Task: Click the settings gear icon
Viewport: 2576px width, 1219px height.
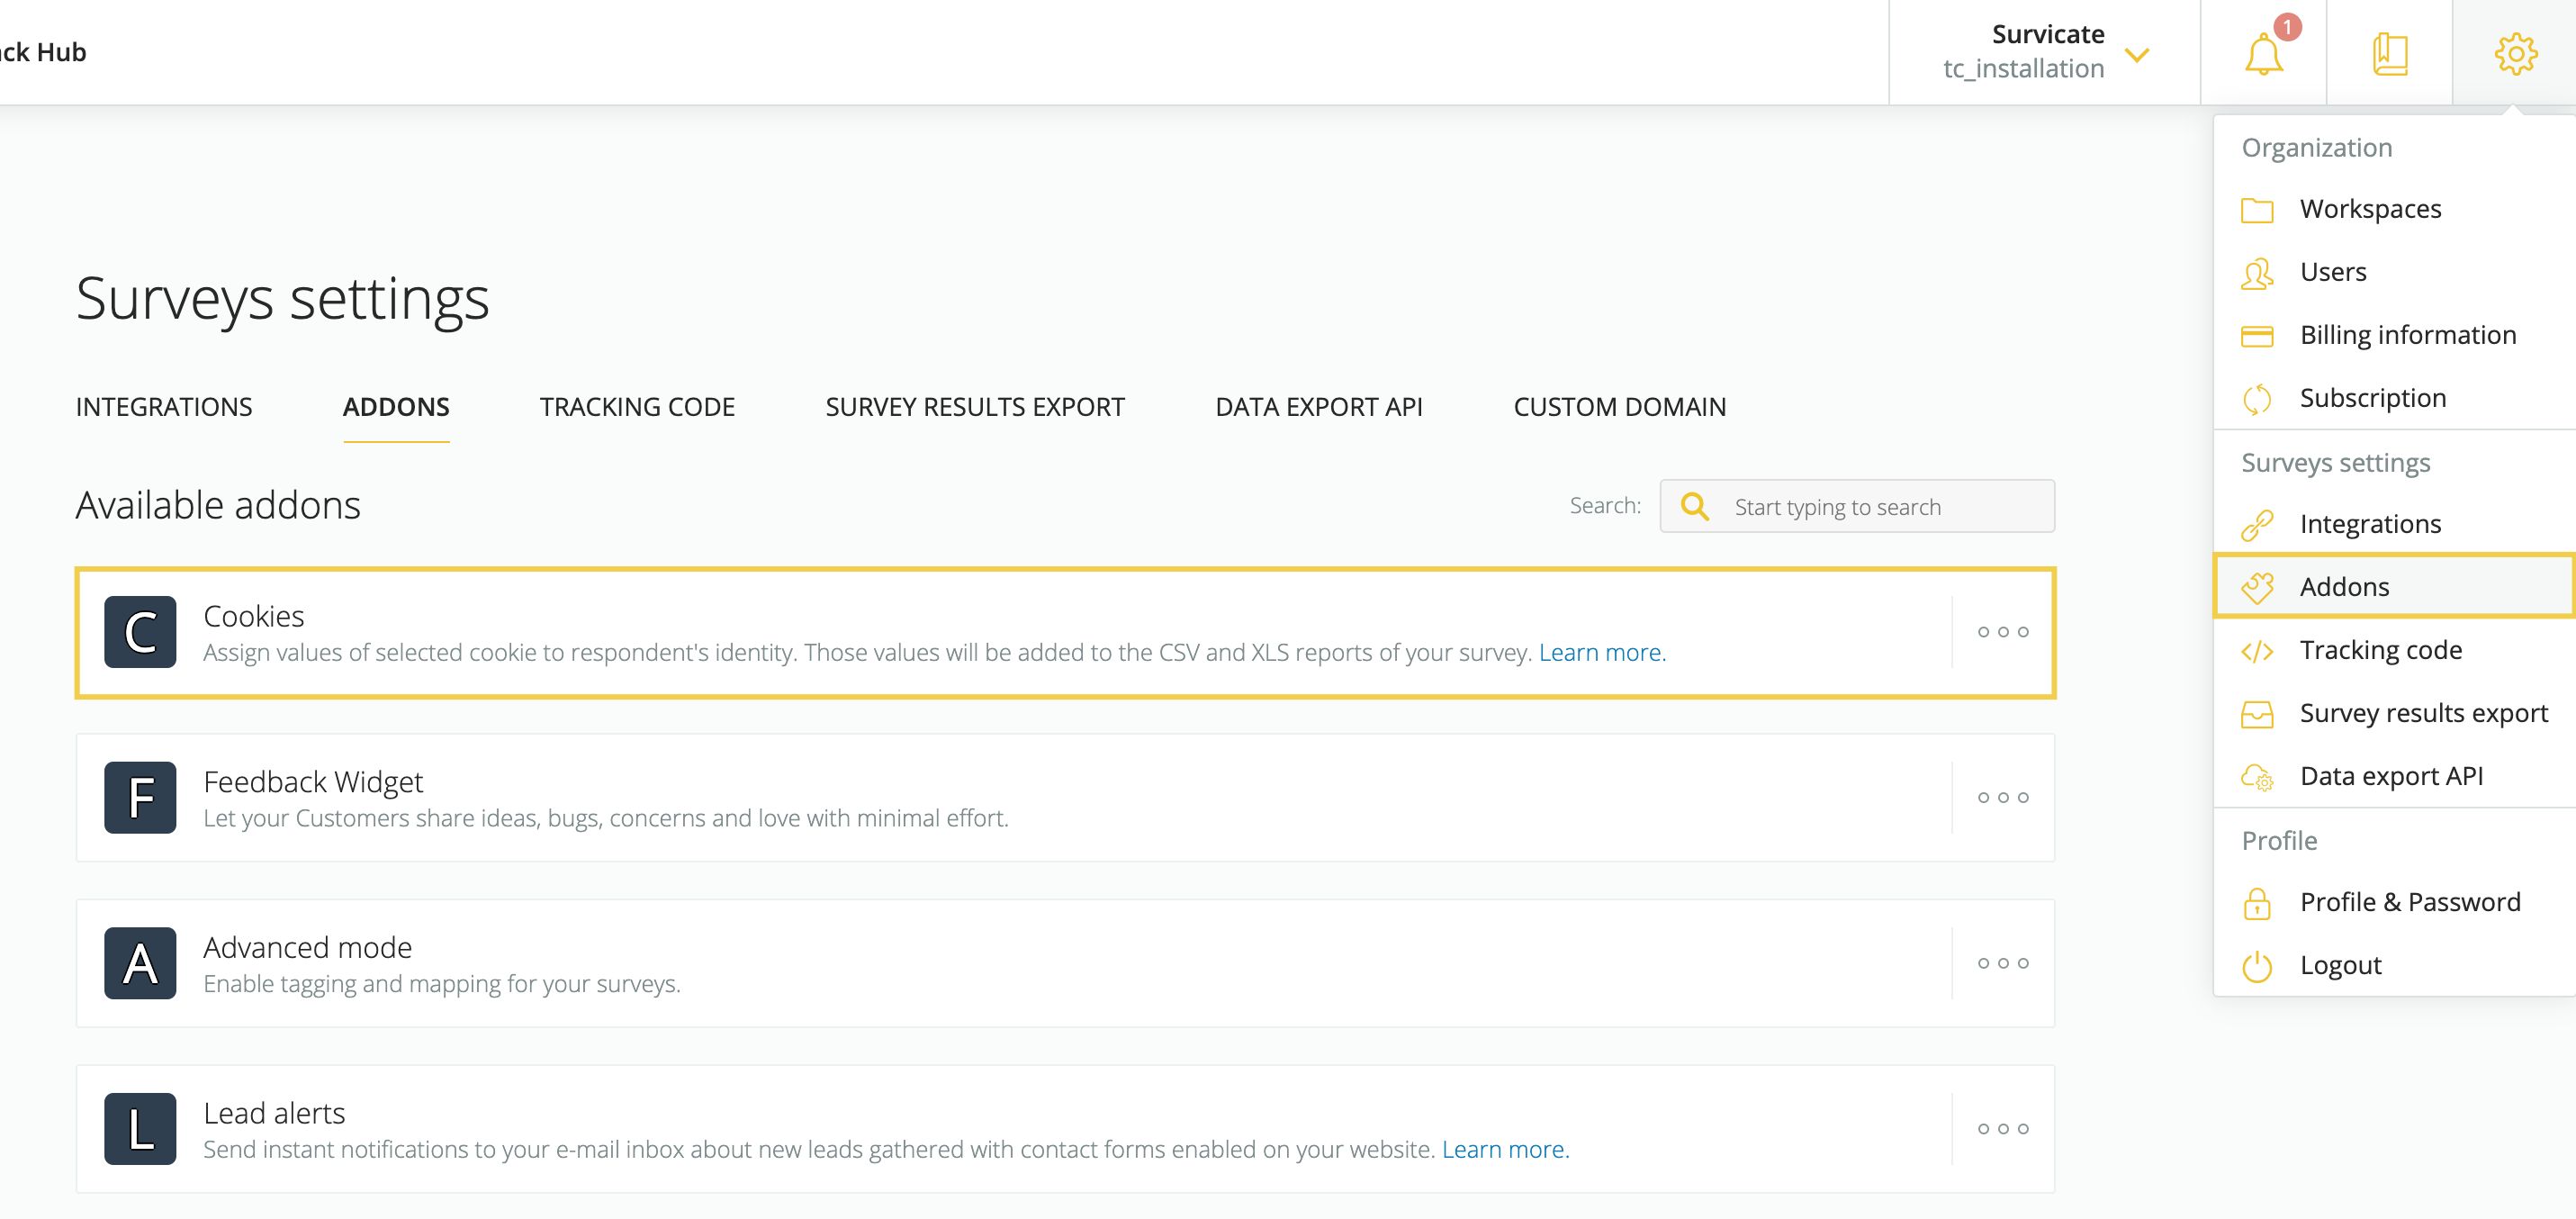Action: (x=2515, y=54)
